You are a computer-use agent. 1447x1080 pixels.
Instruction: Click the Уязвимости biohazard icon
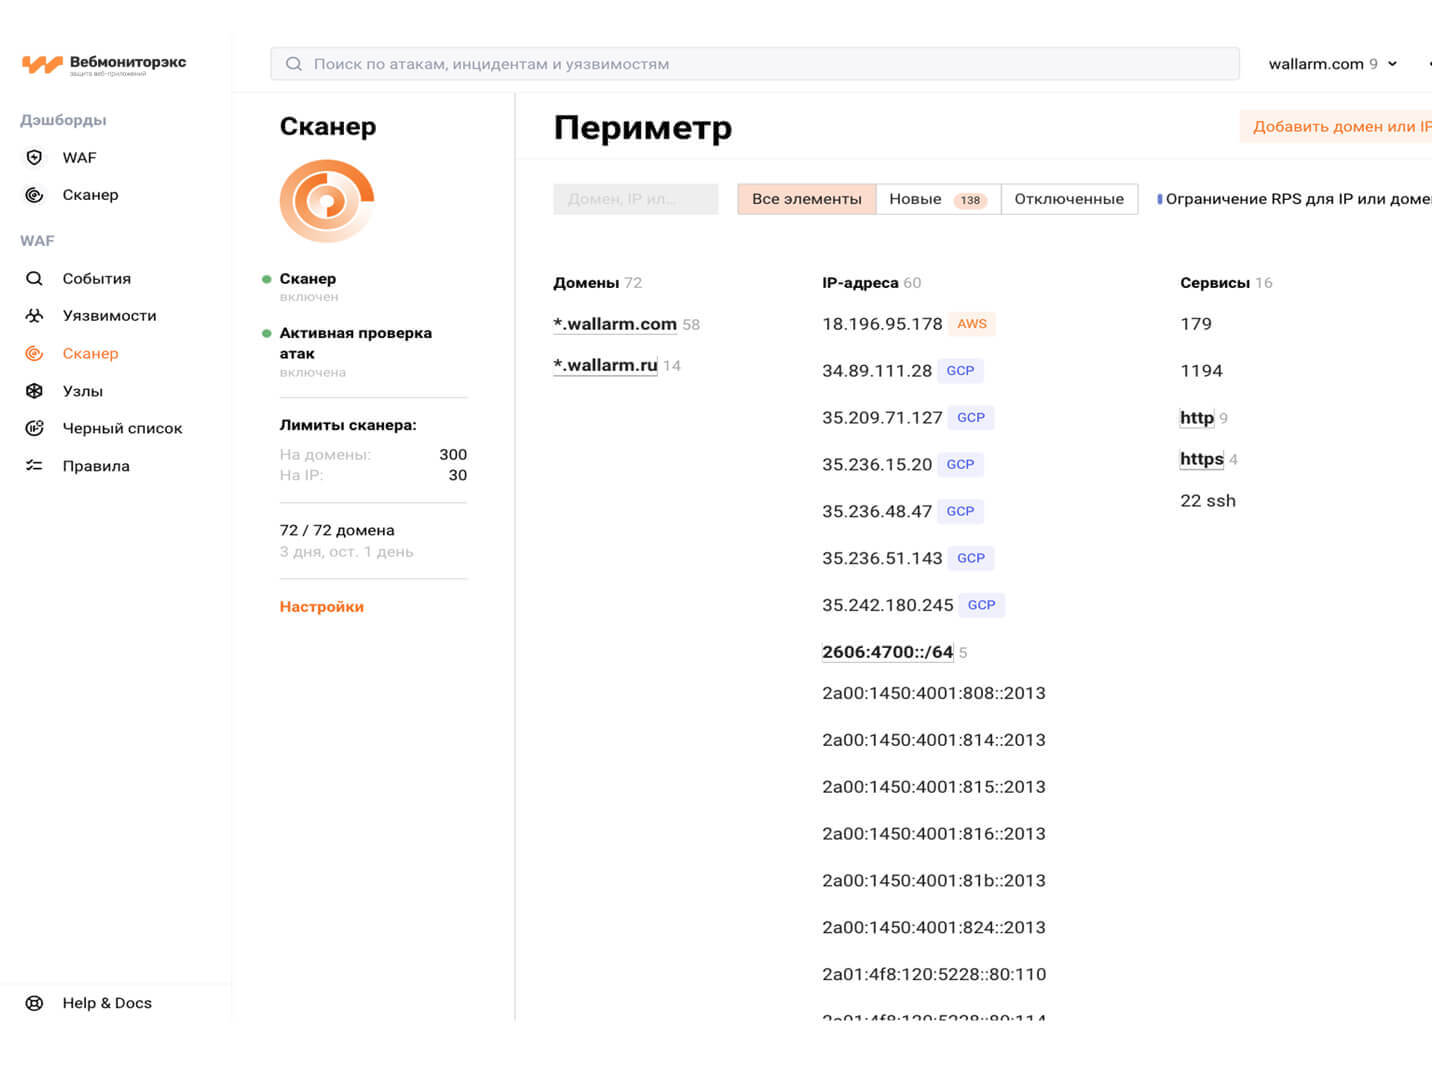click(34, 316)
